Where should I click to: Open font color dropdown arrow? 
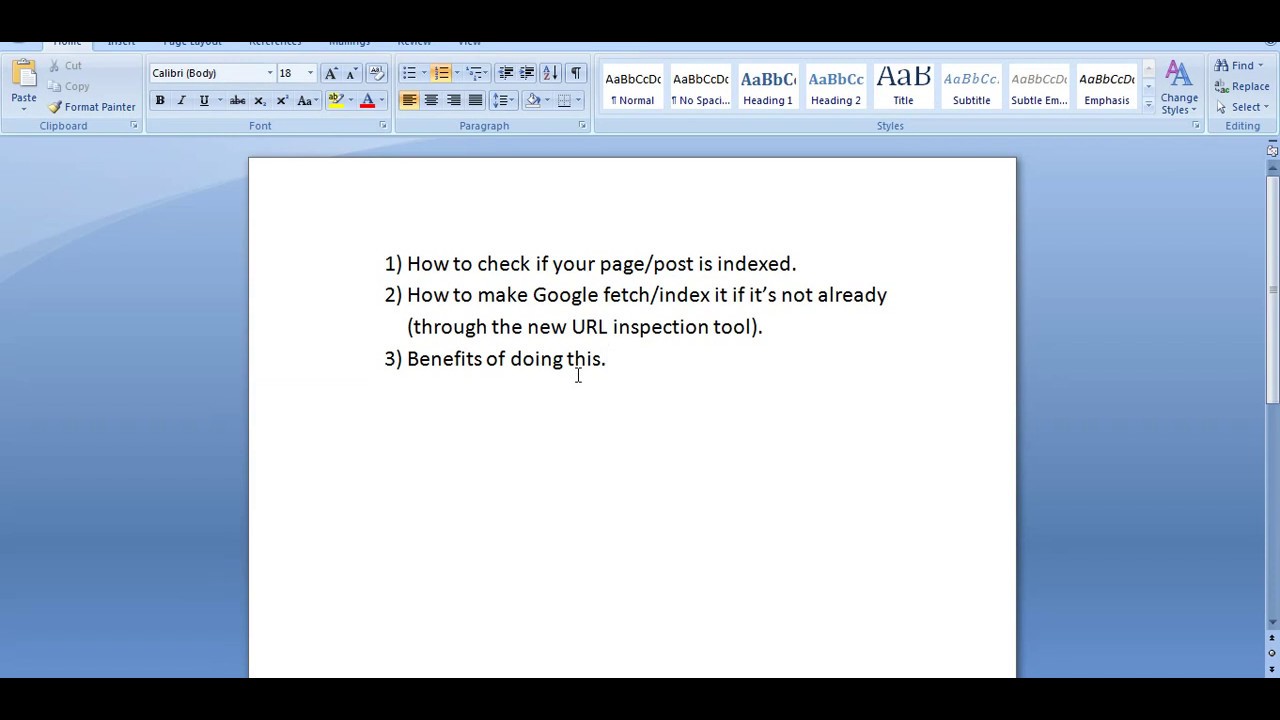point(381,100)
